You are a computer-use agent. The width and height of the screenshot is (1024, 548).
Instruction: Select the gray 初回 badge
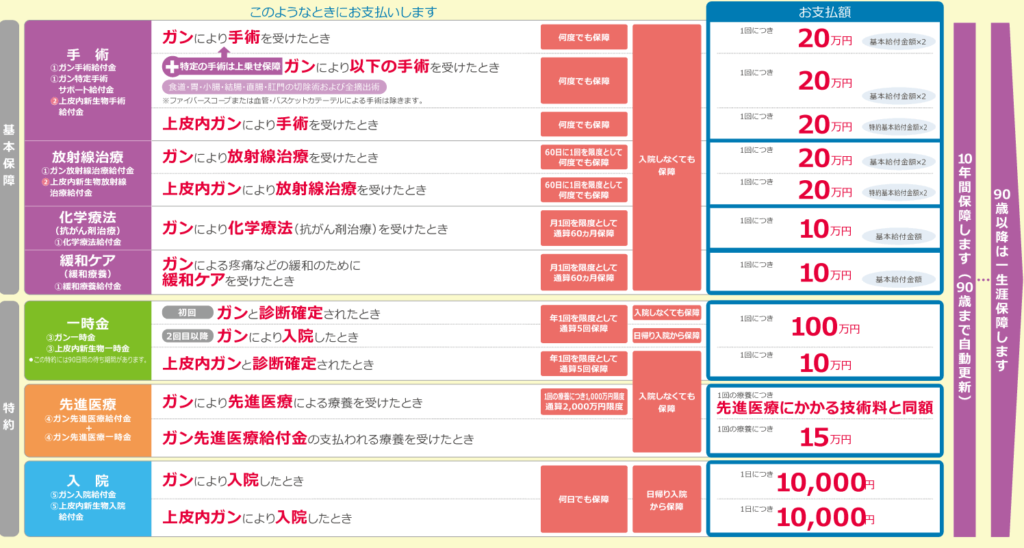[187, 312]
